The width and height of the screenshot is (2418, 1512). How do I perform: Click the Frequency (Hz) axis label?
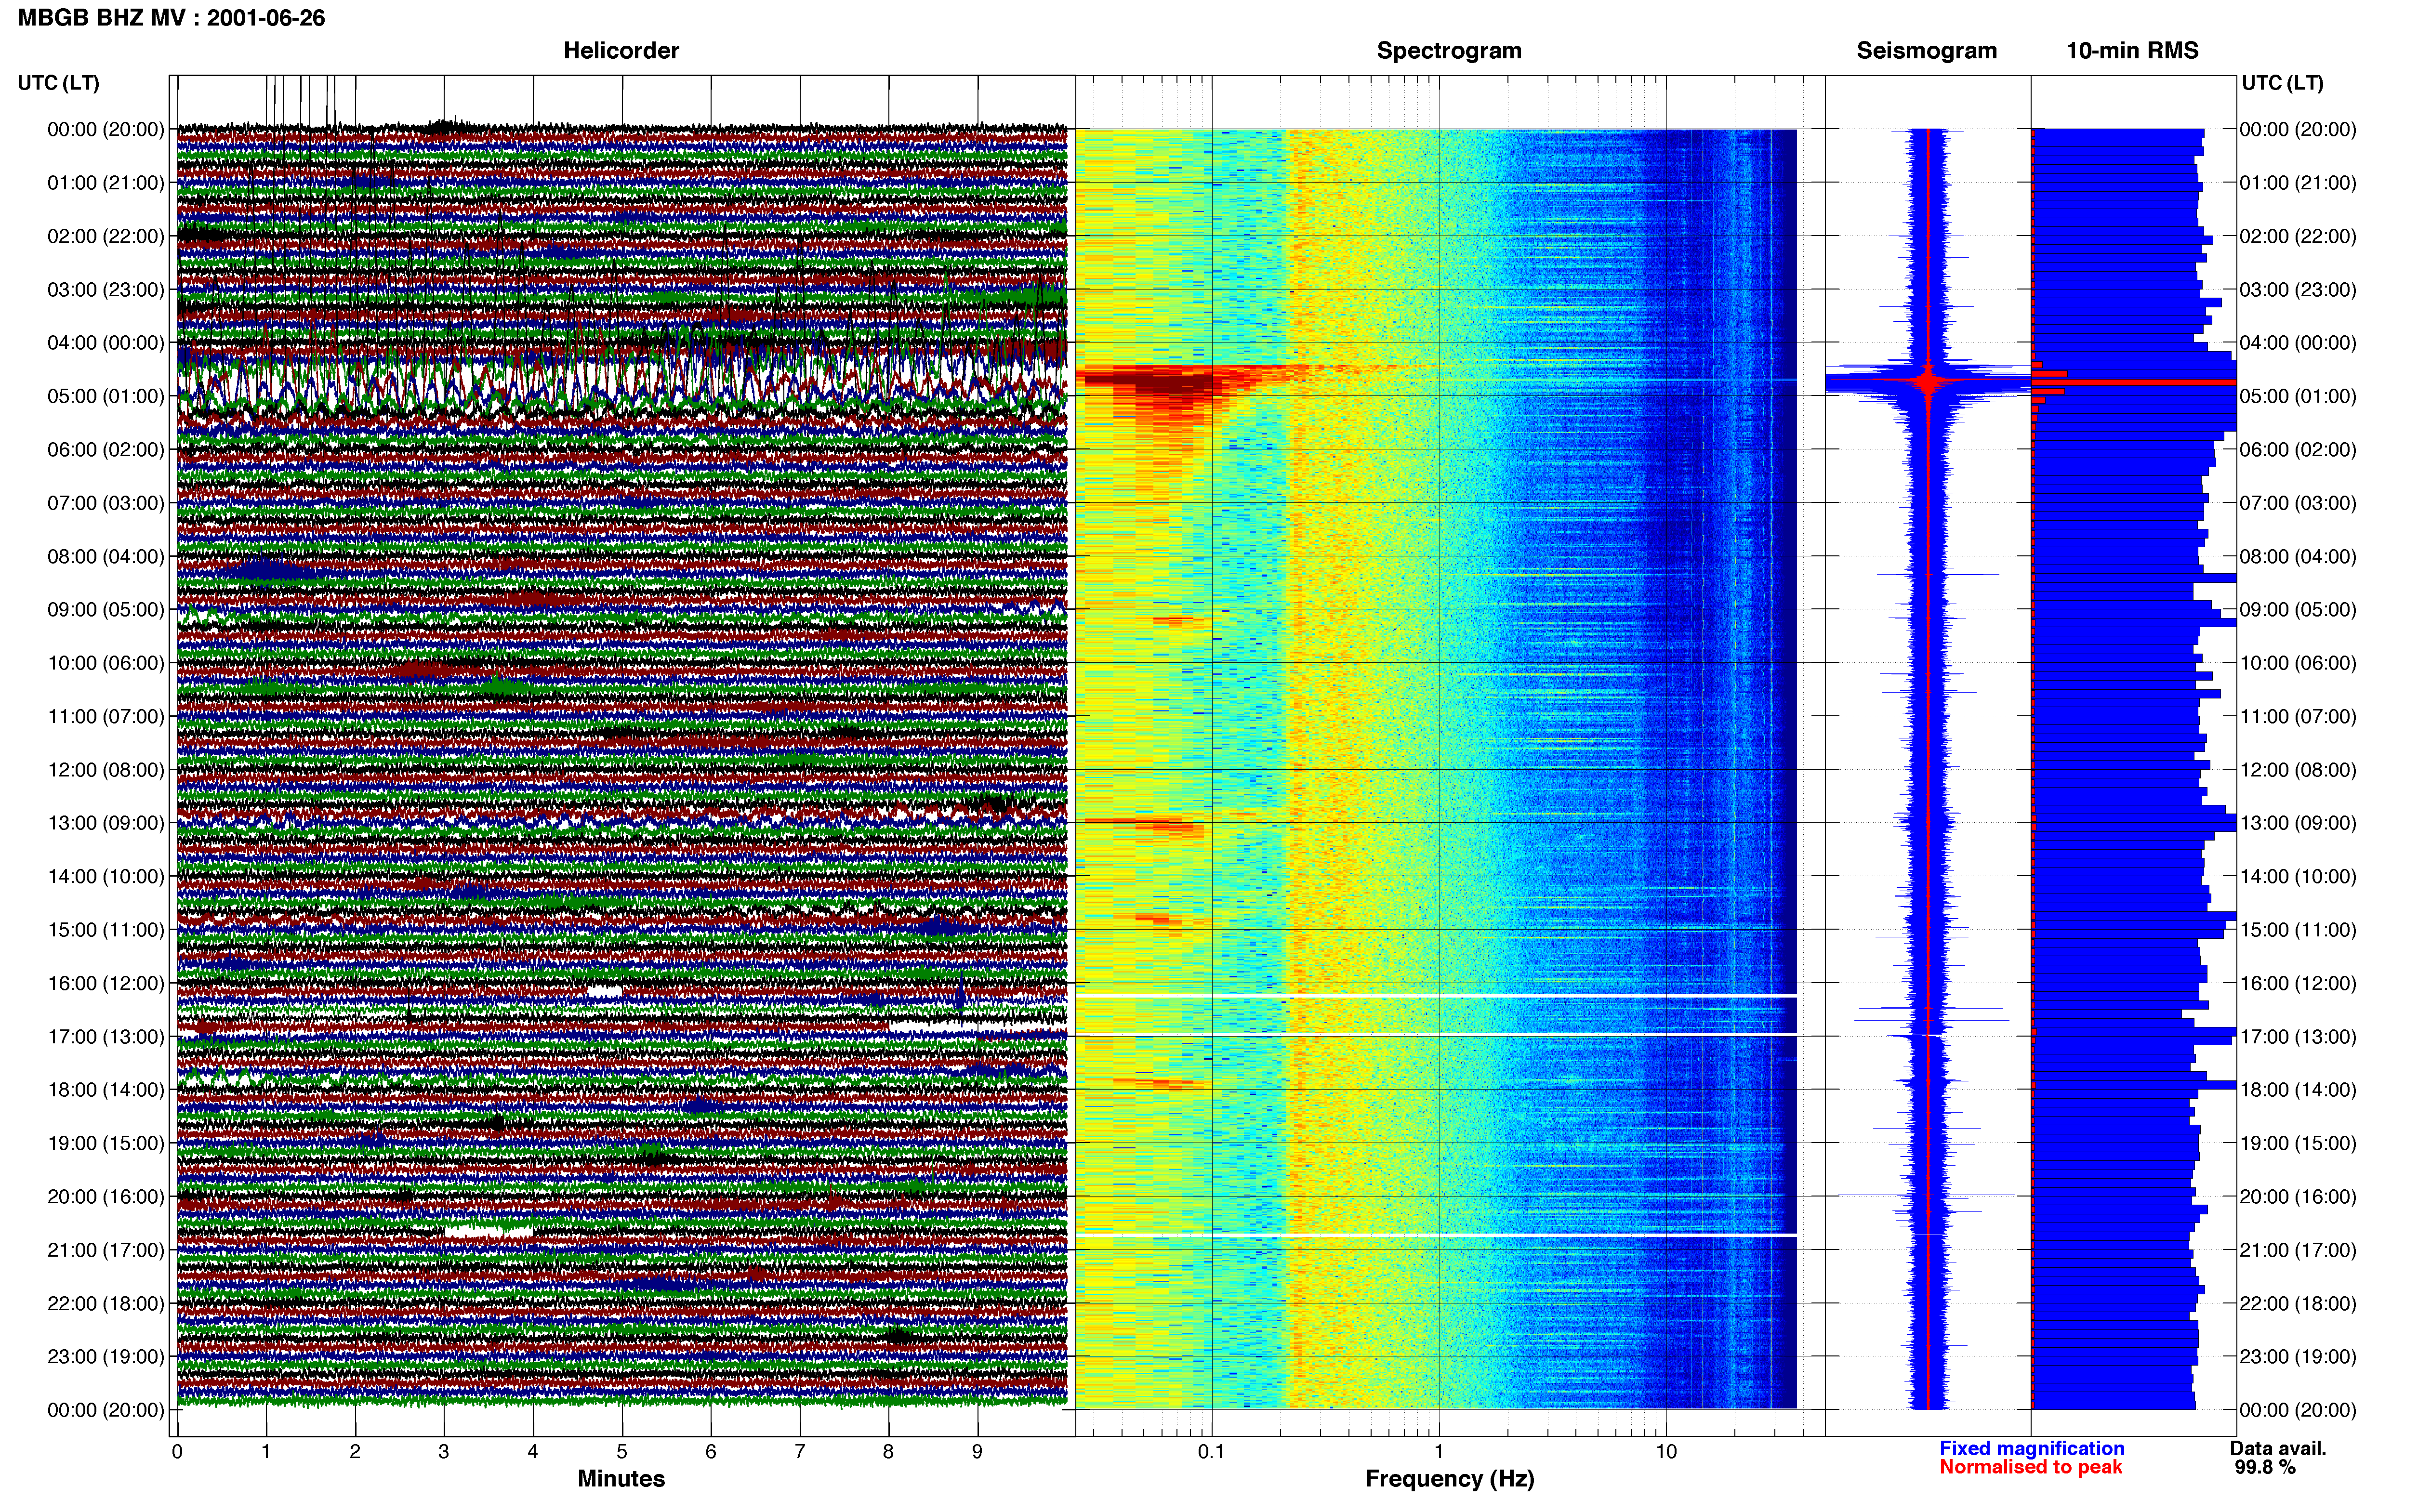(1449, 1479)
